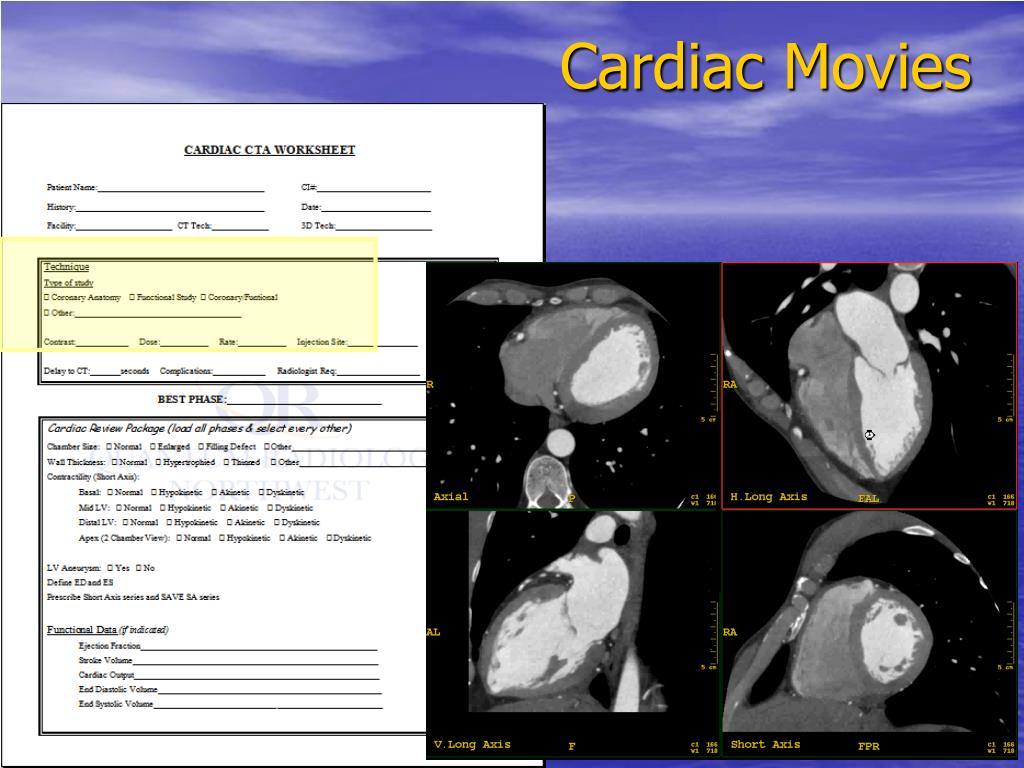Select the BEST PHASE blank line
This screenshot has width=1024, height=768.
point(304,402)
